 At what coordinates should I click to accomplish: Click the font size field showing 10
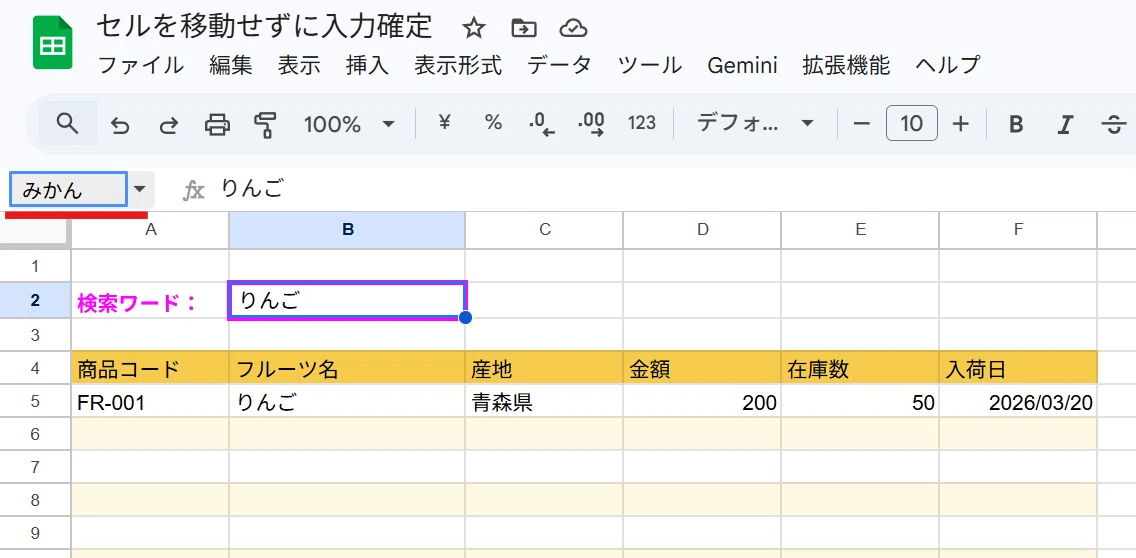coord(911,124)
